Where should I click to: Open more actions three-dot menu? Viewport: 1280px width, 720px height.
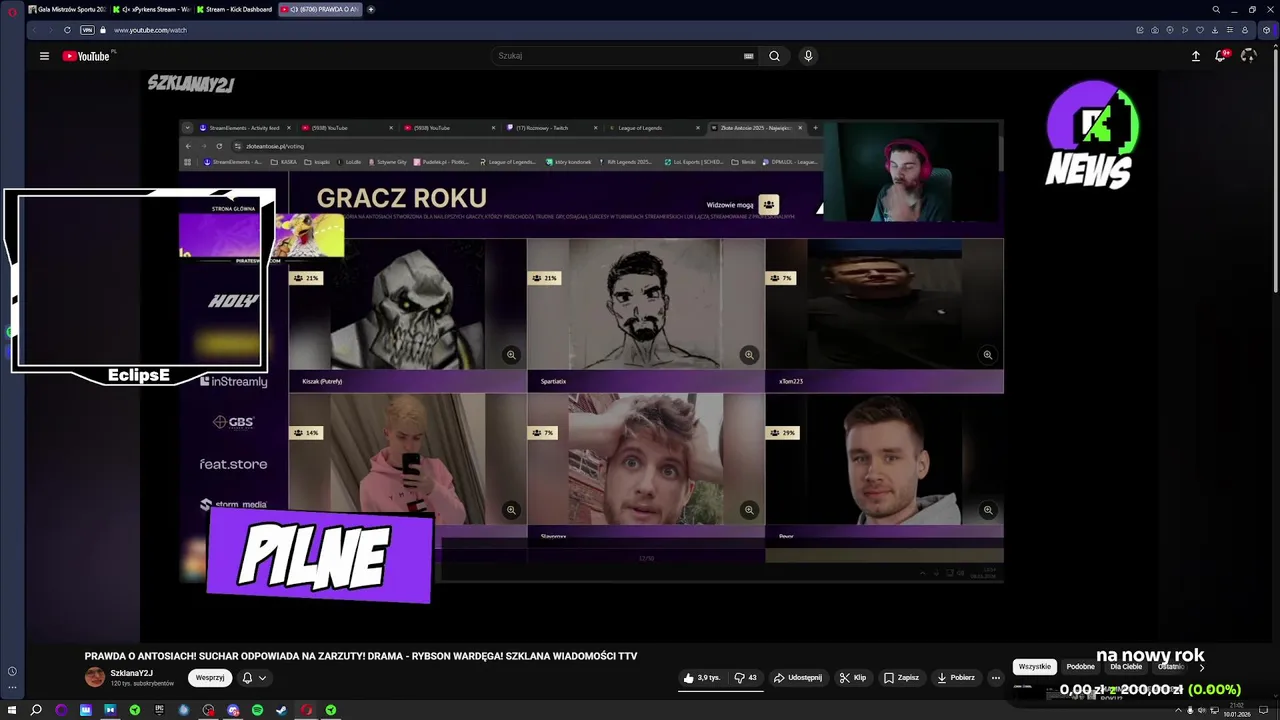(x=995, y=678)
